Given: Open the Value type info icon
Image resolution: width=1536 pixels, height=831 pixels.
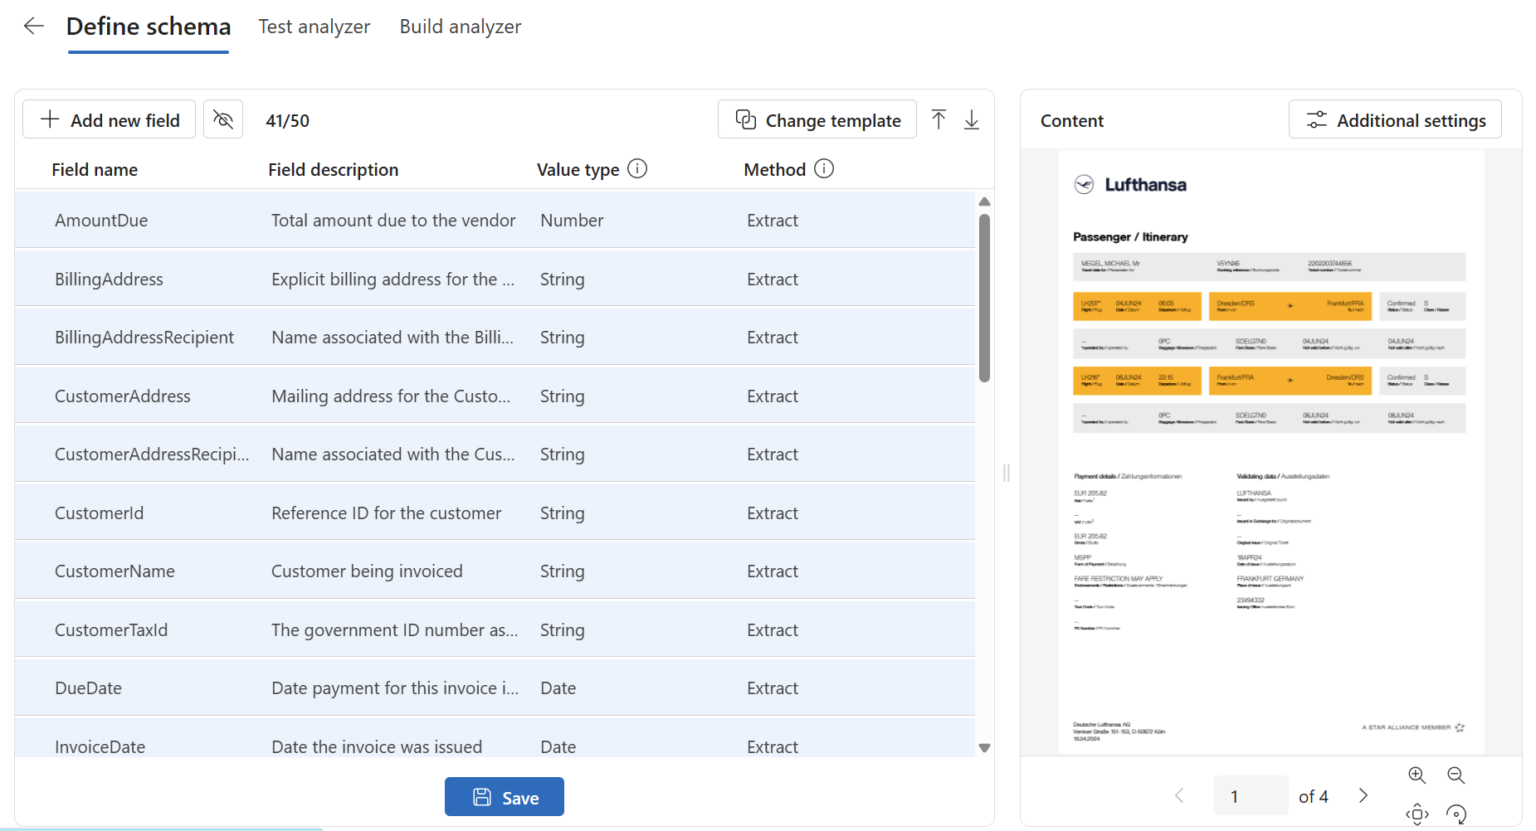Looking at the screenshot, I should click(637, 169).
